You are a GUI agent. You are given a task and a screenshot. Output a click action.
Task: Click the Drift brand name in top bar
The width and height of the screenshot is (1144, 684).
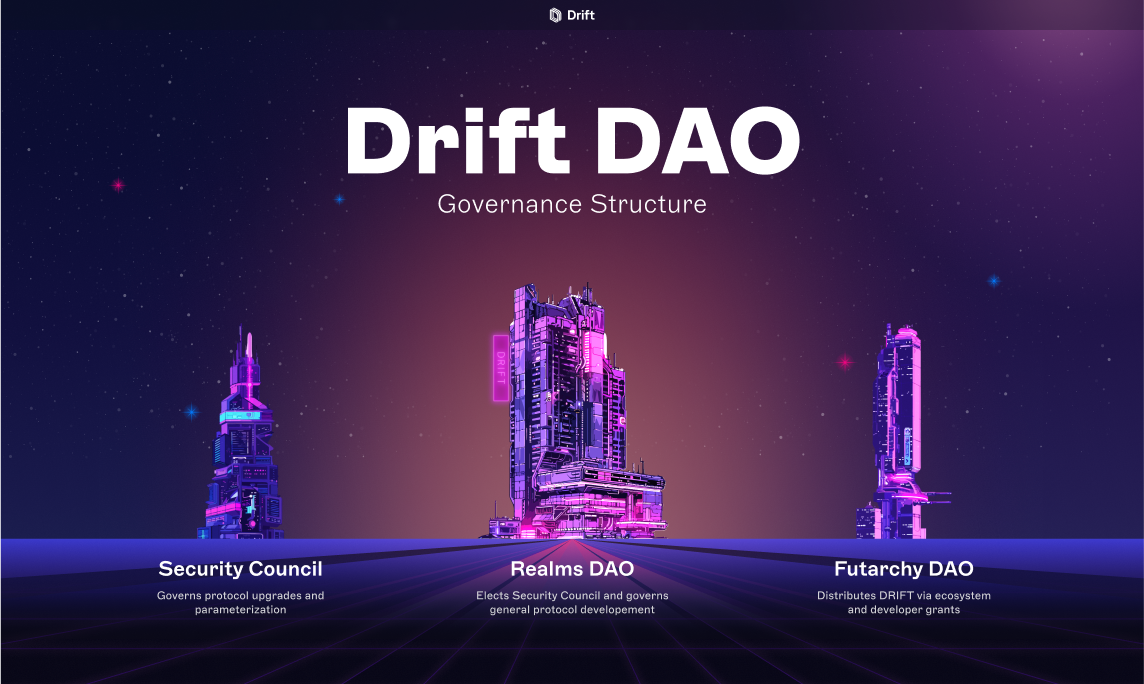click(581, 15)
